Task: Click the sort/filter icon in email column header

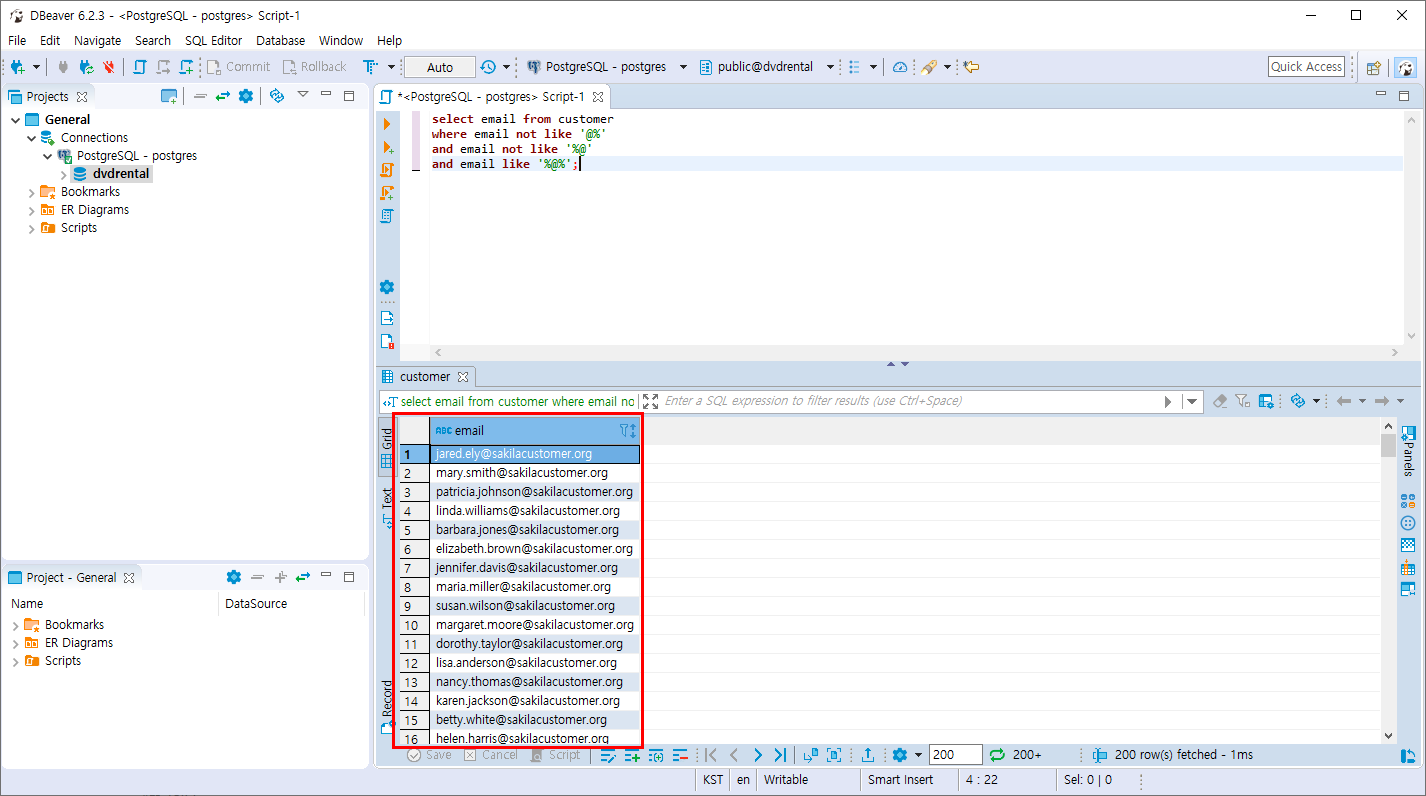Action: [628, 430]
